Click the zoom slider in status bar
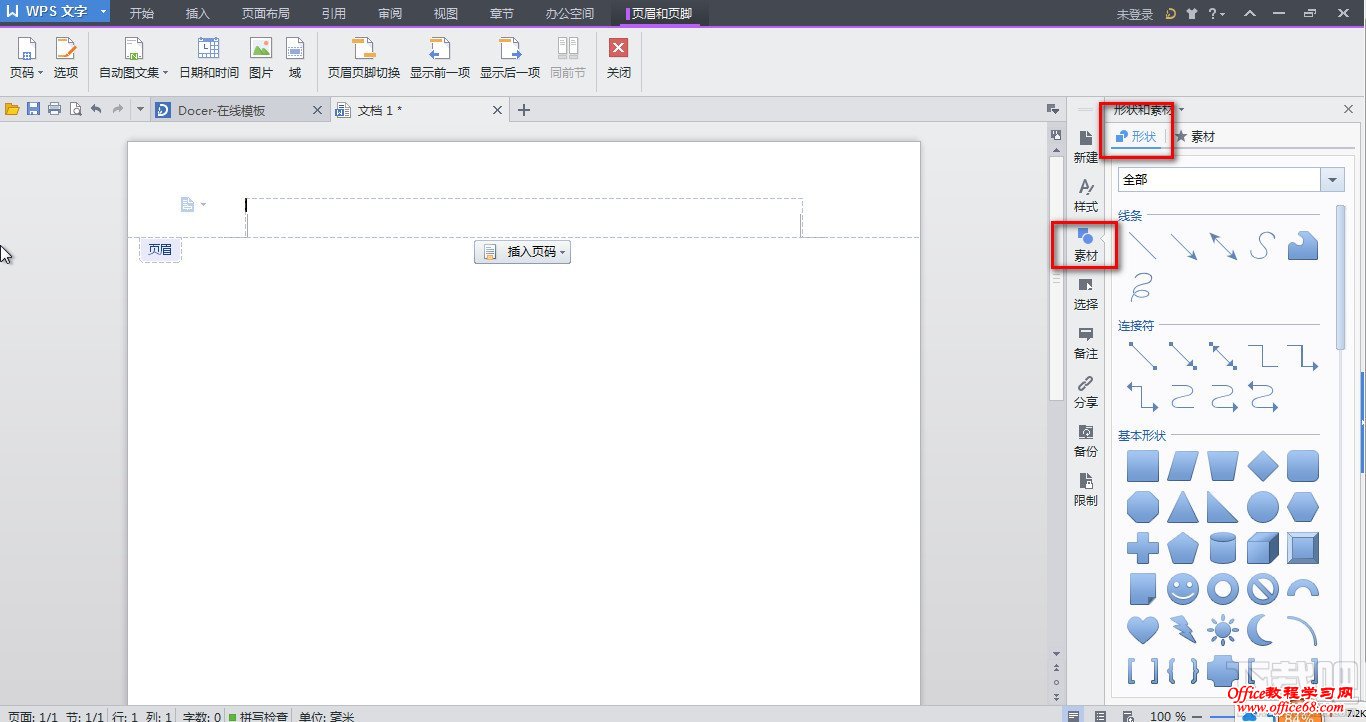 (x=1222, y=716)
